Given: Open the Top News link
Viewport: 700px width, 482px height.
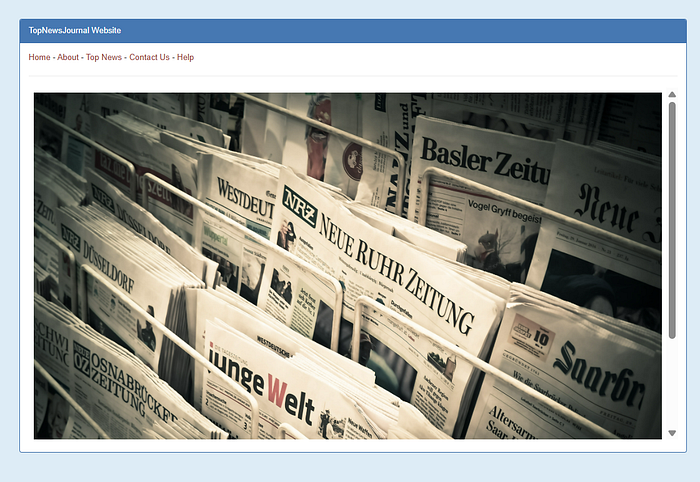Looking at the screenshot, I should pos(104,57).
